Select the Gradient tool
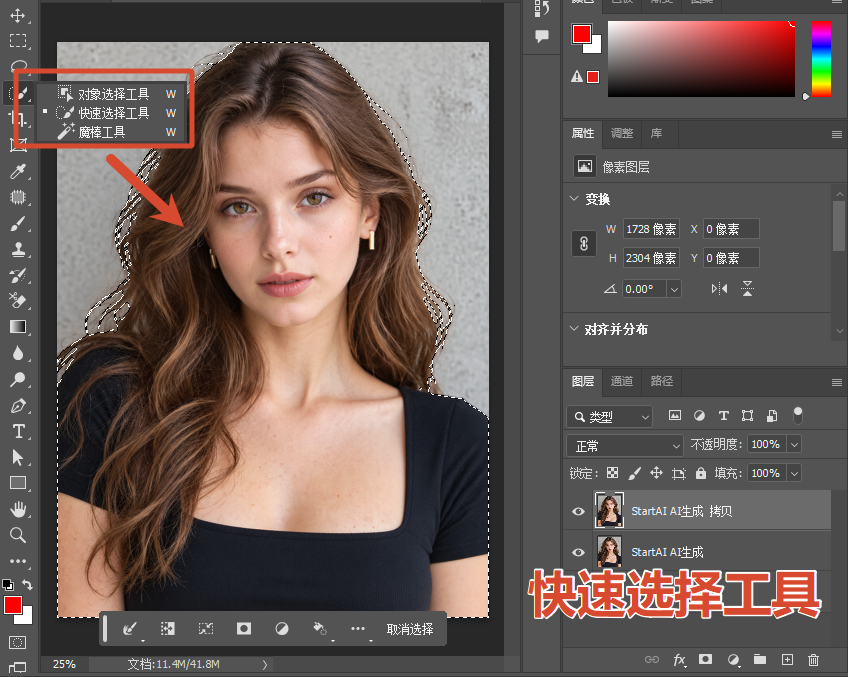This screenshot has height=677, width=848. coord(17,327)
